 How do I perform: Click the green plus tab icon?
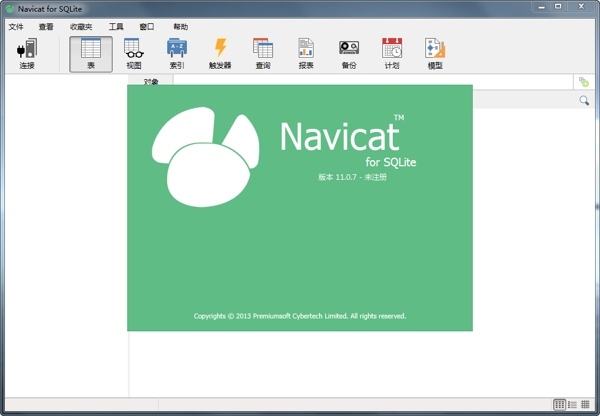click(584, 82)
